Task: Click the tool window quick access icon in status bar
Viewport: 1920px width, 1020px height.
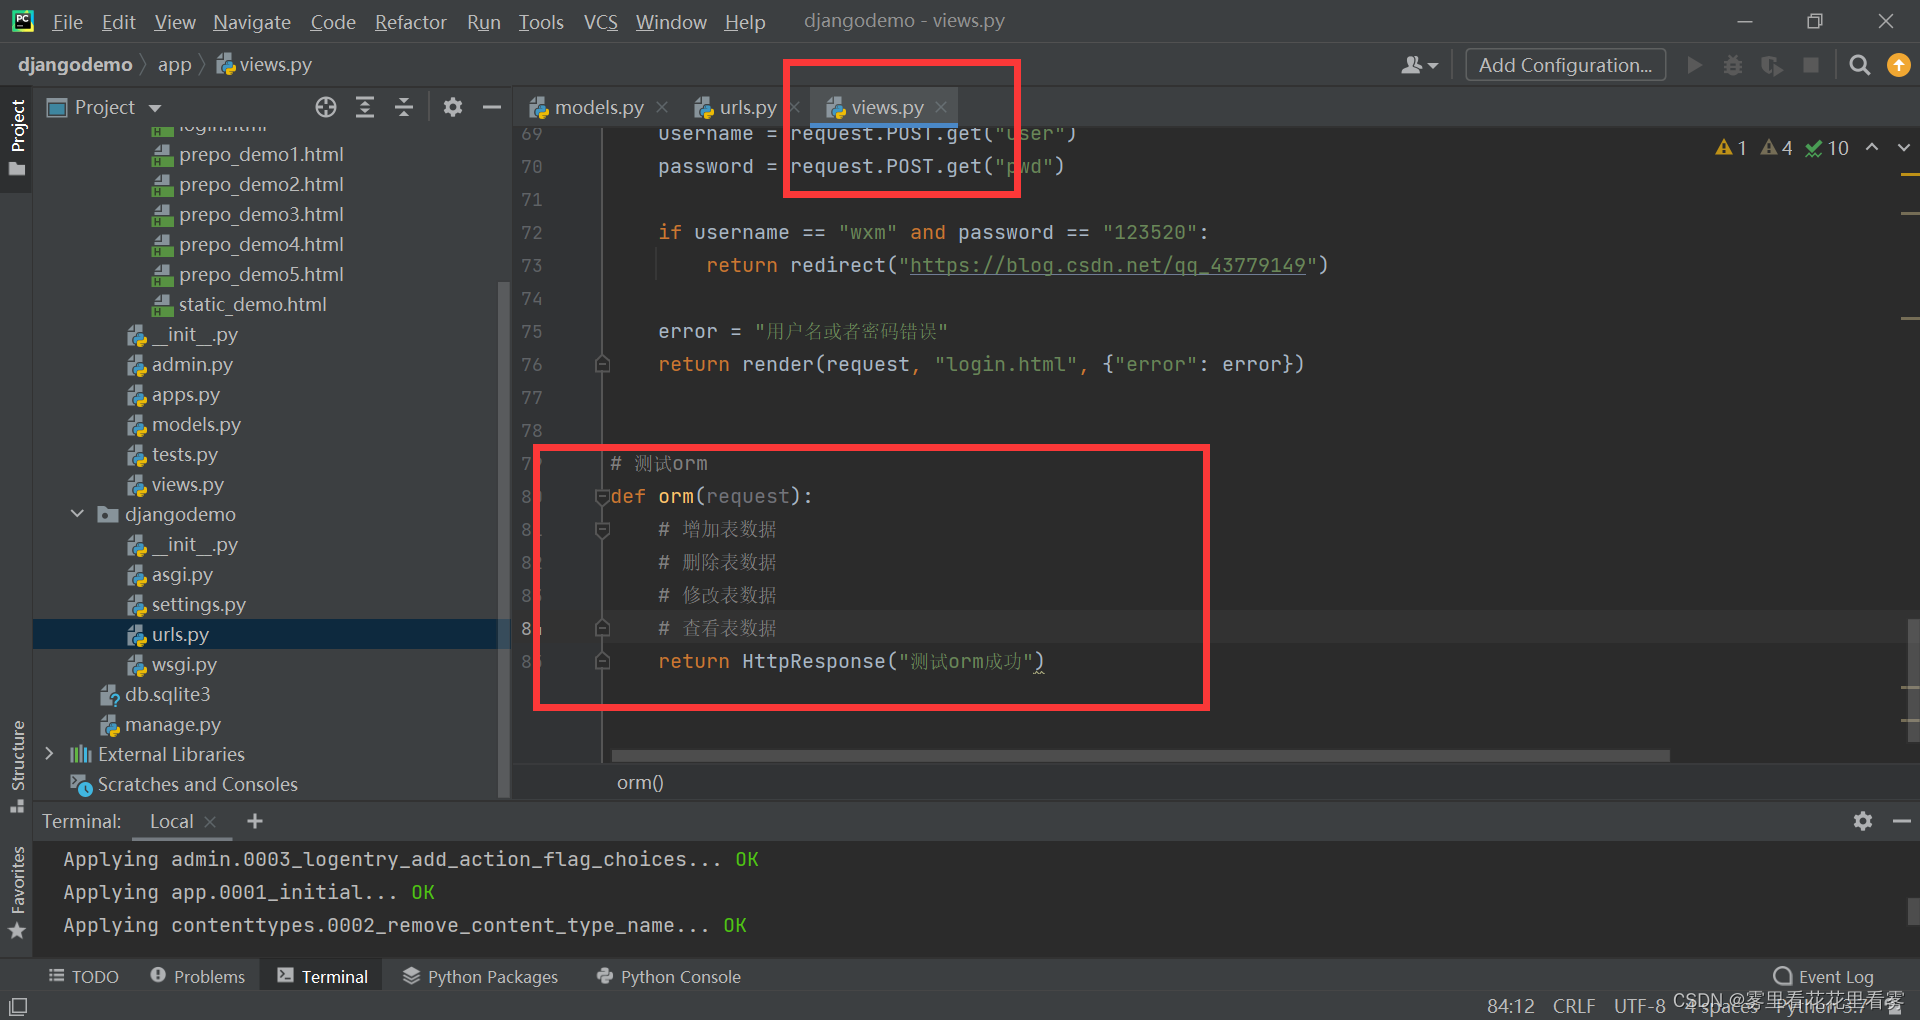Action: pyautogui.click(x=18, y=1005)
